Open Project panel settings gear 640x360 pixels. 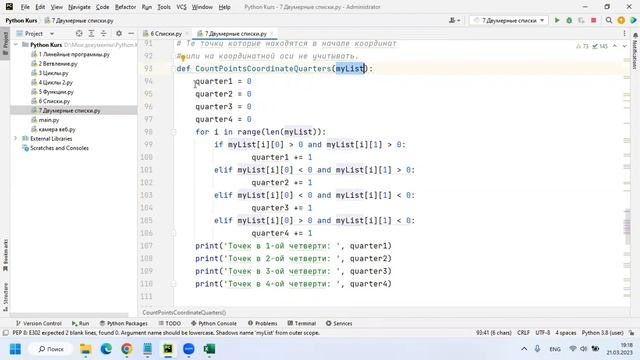tap(119, 33)
